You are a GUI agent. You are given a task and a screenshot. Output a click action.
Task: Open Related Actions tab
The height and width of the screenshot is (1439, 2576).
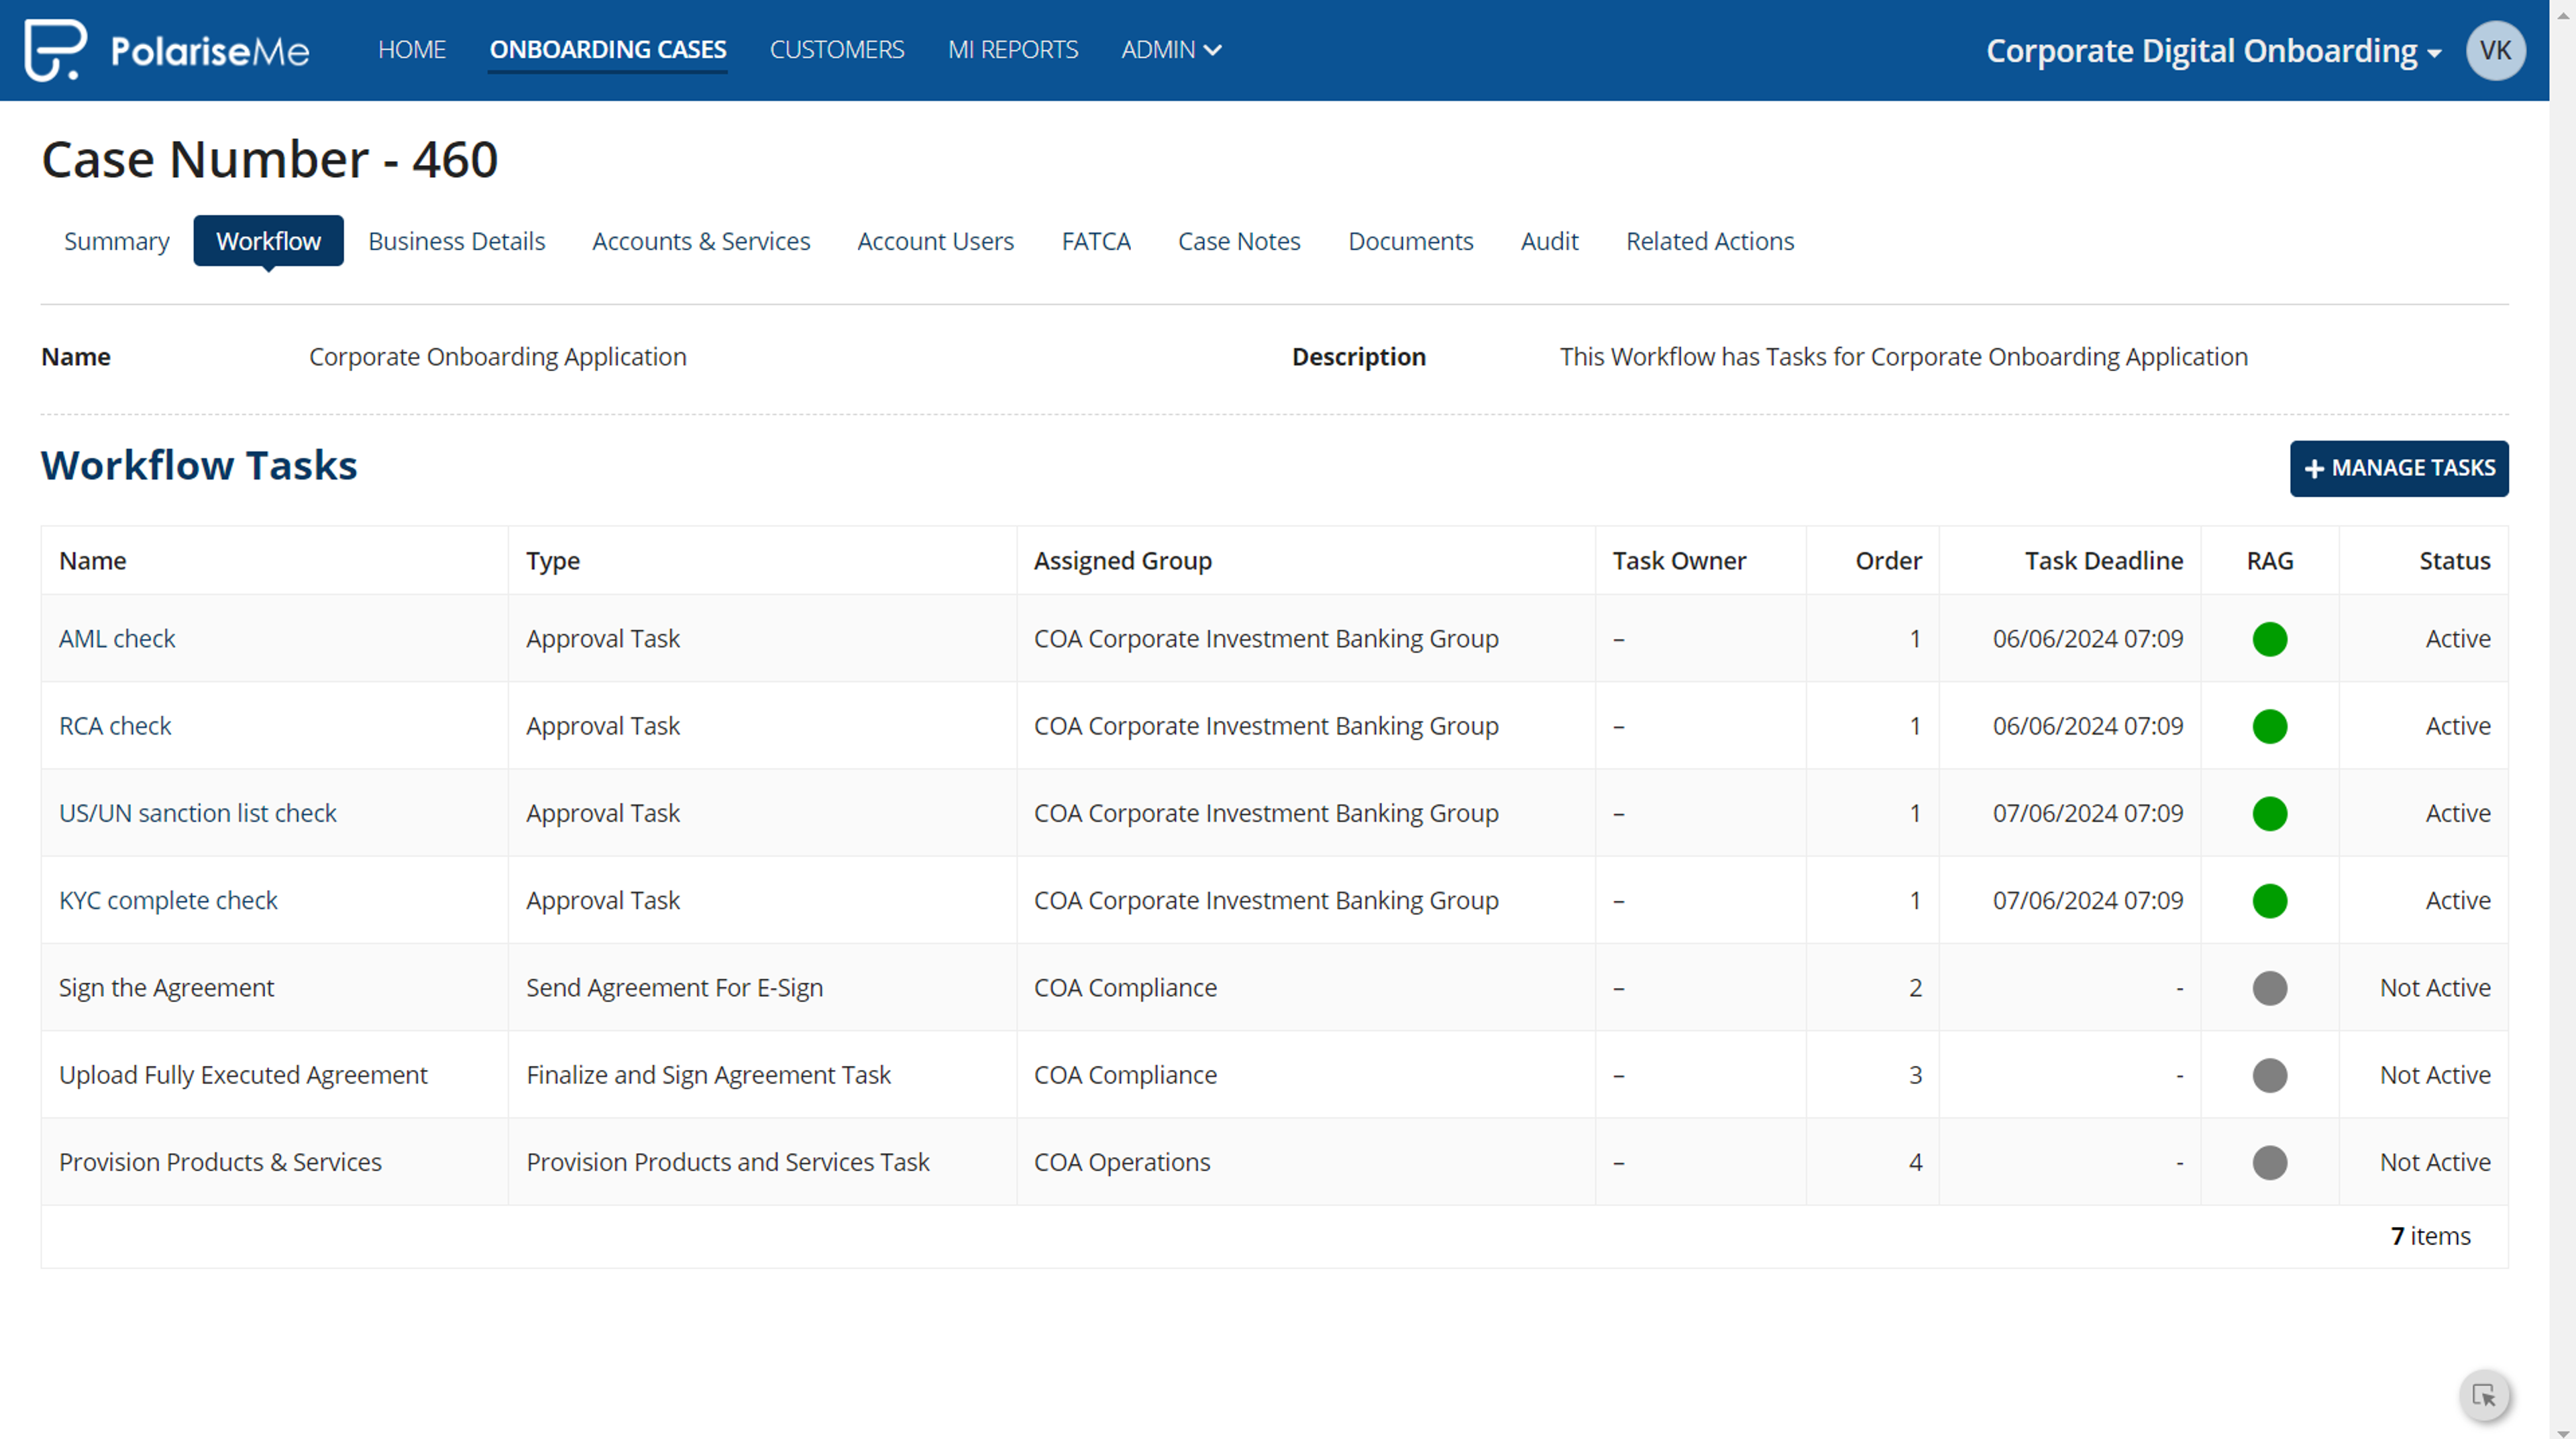coord(1710,241)
